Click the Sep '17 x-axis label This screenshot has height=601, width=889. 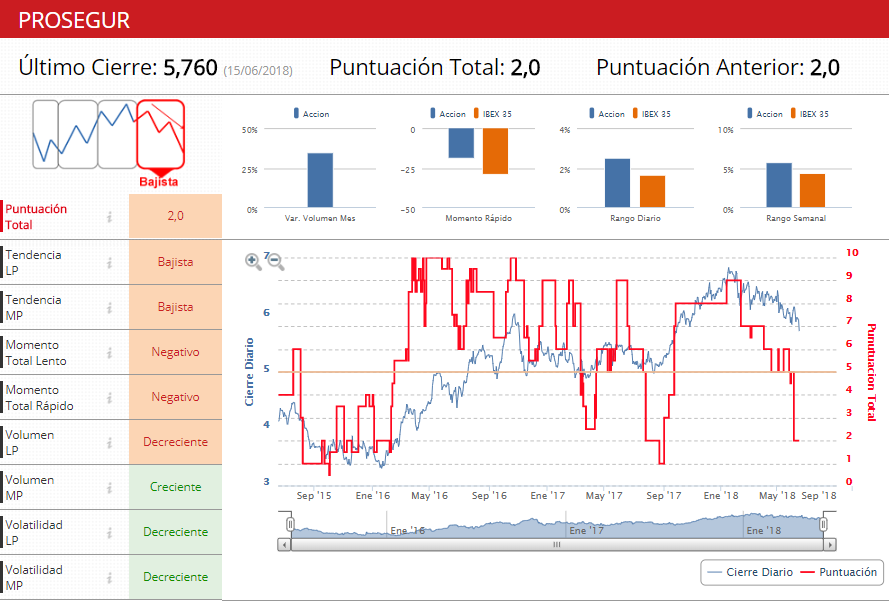pyautogui.click(x=663, y=496)
